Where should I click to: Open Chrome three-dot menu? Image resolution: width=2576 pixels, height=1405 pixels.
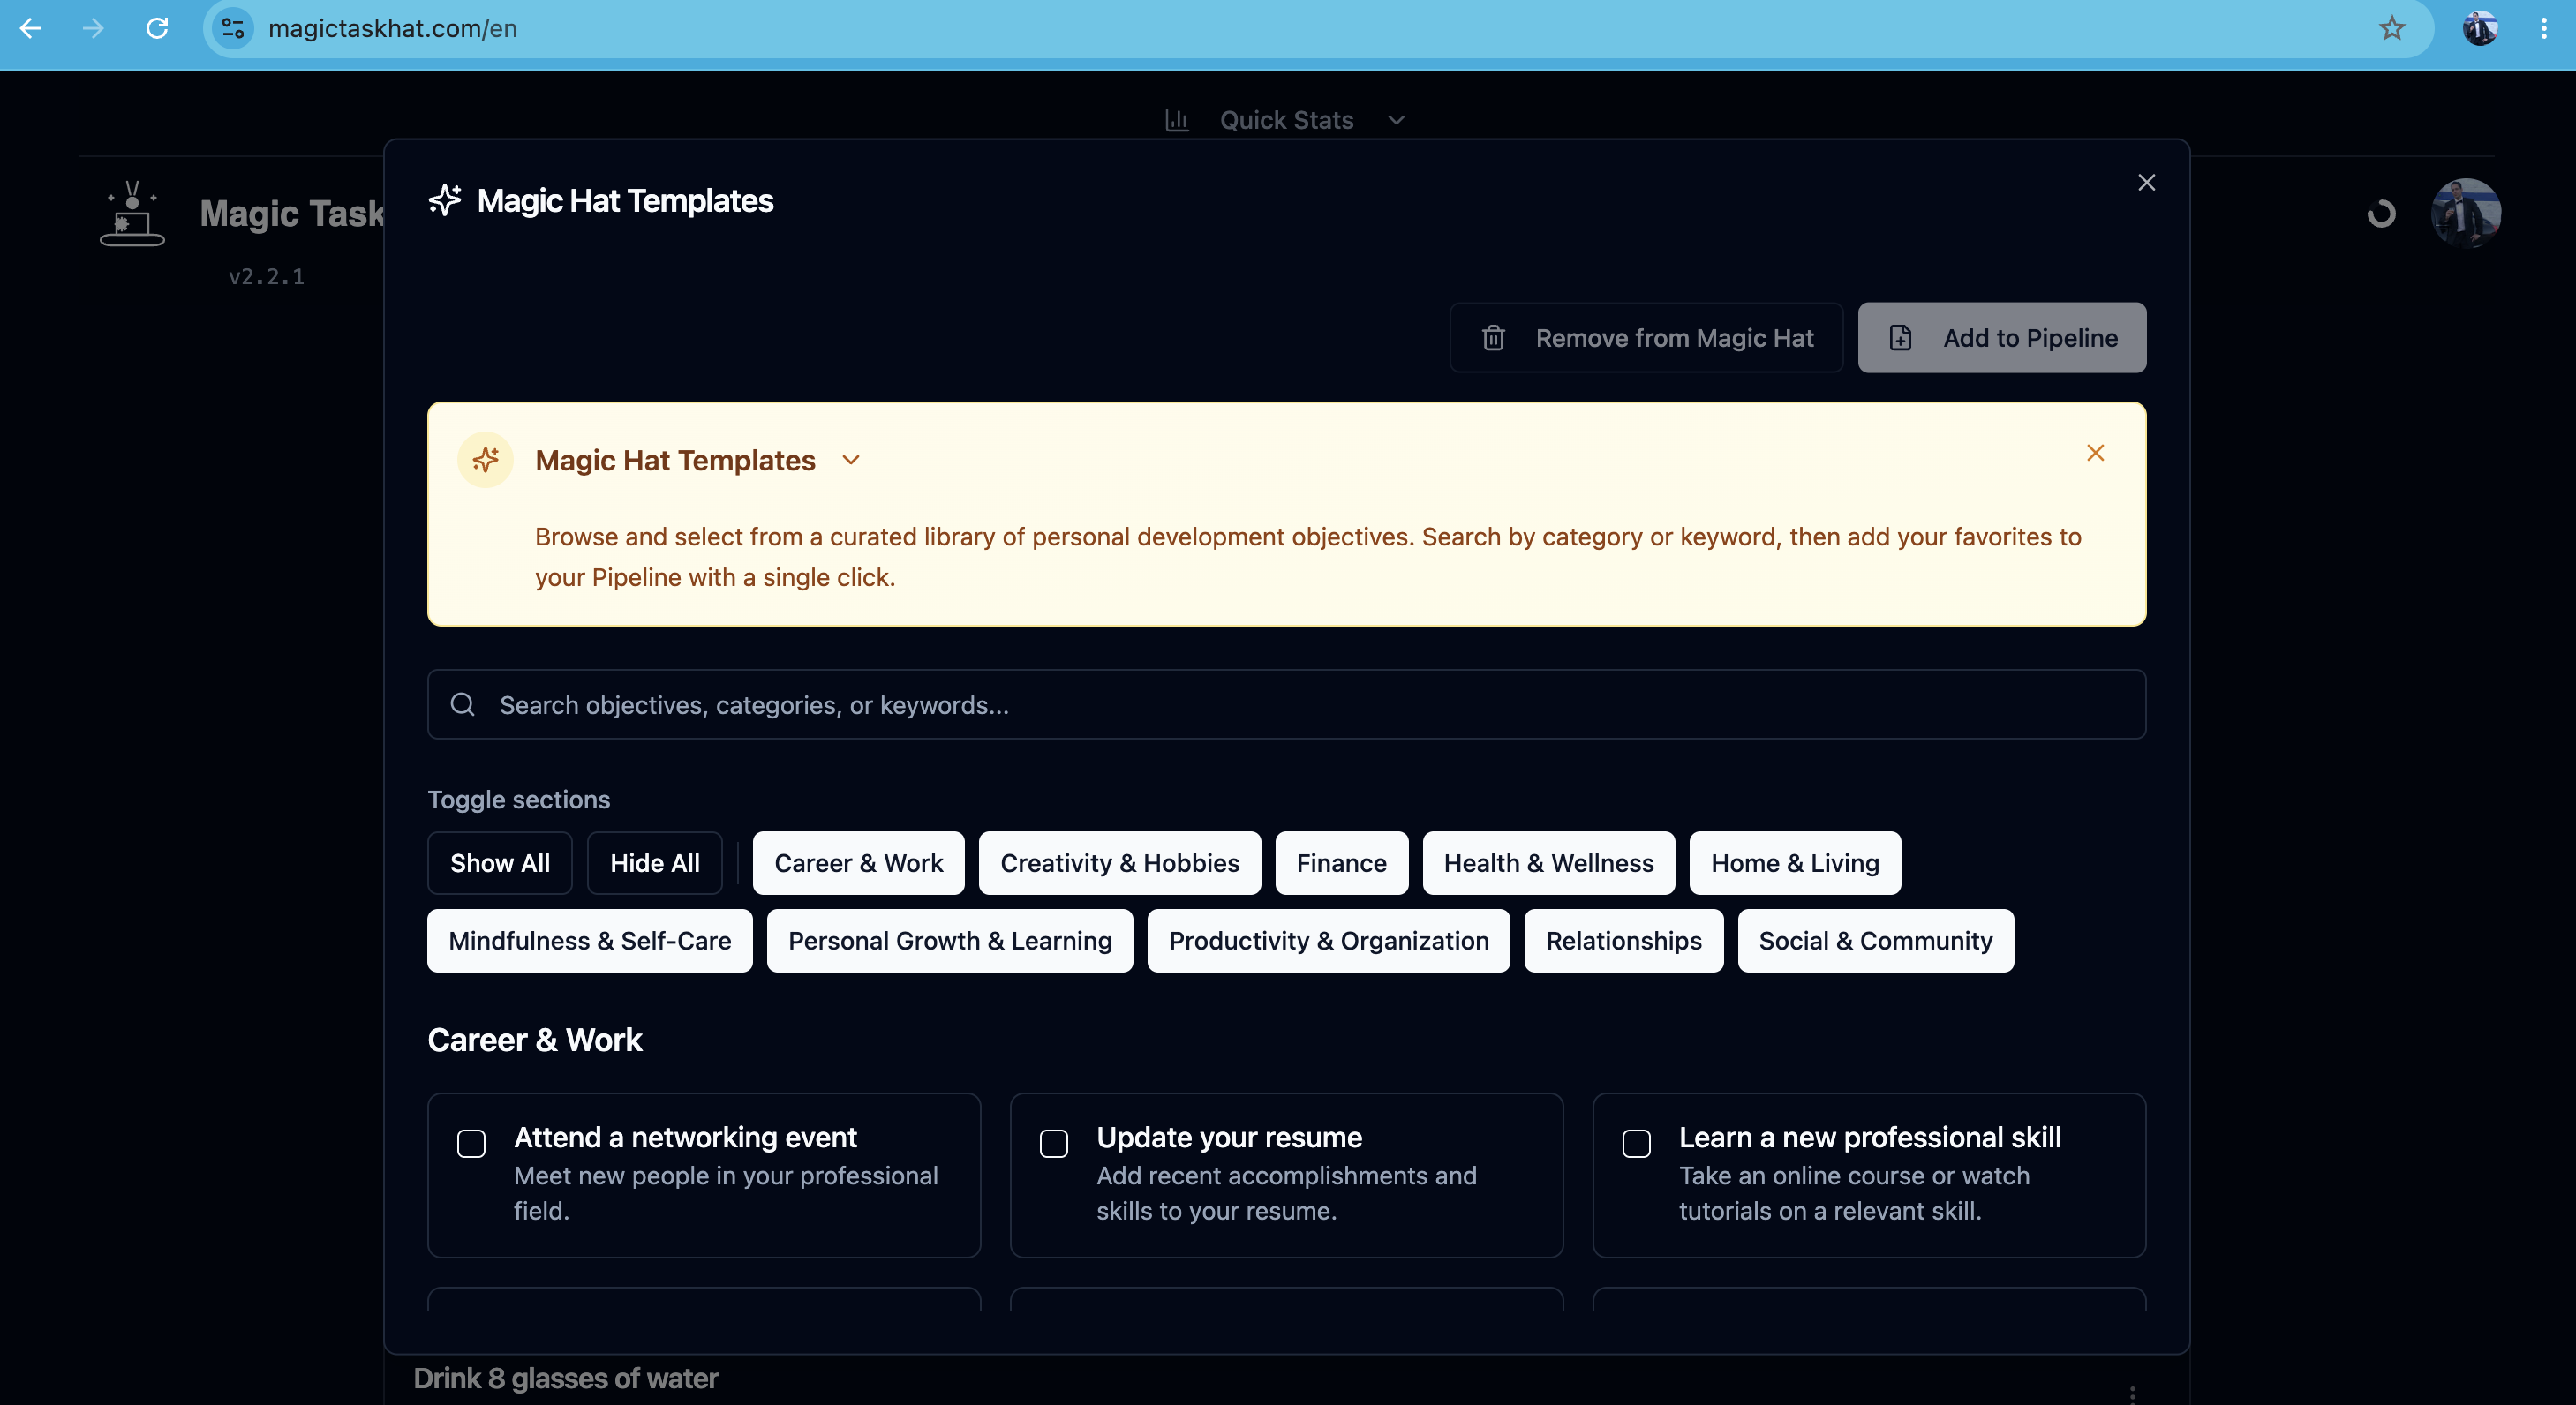(x=2543, y=28)
